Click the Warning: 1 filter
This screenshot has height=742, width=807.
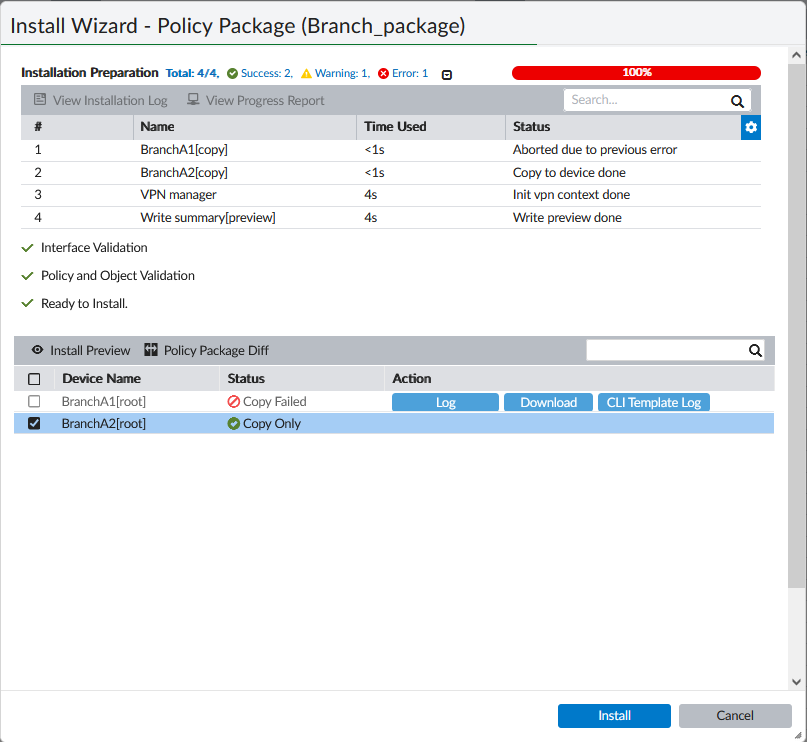tap(336, 73)
